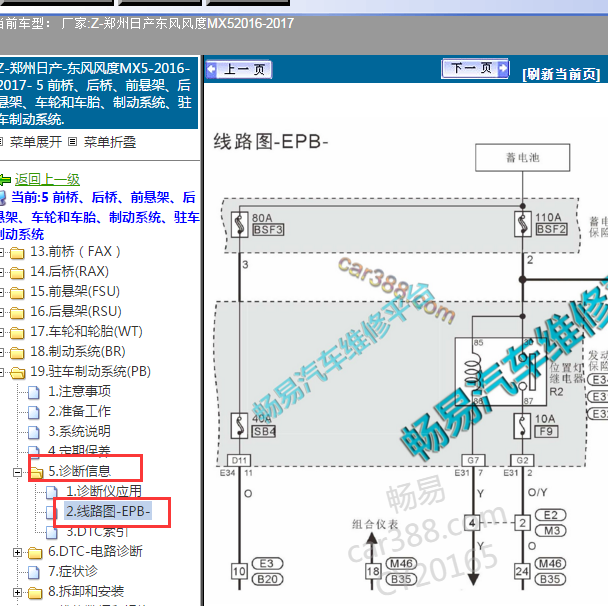This screenshot has width=608, height=606.
Task: Expand the 8.拆卸和安装 tree node
Action: 17,592
